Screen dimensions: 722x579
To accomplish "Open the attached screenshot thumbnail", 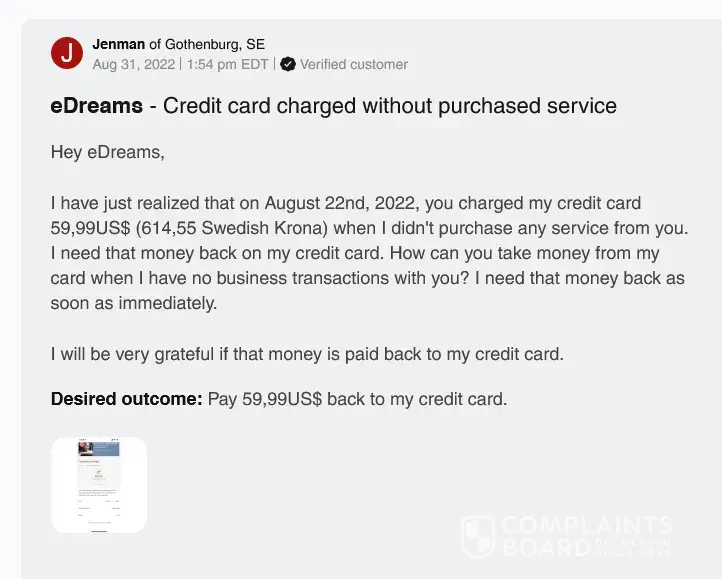I will [99, 485].
